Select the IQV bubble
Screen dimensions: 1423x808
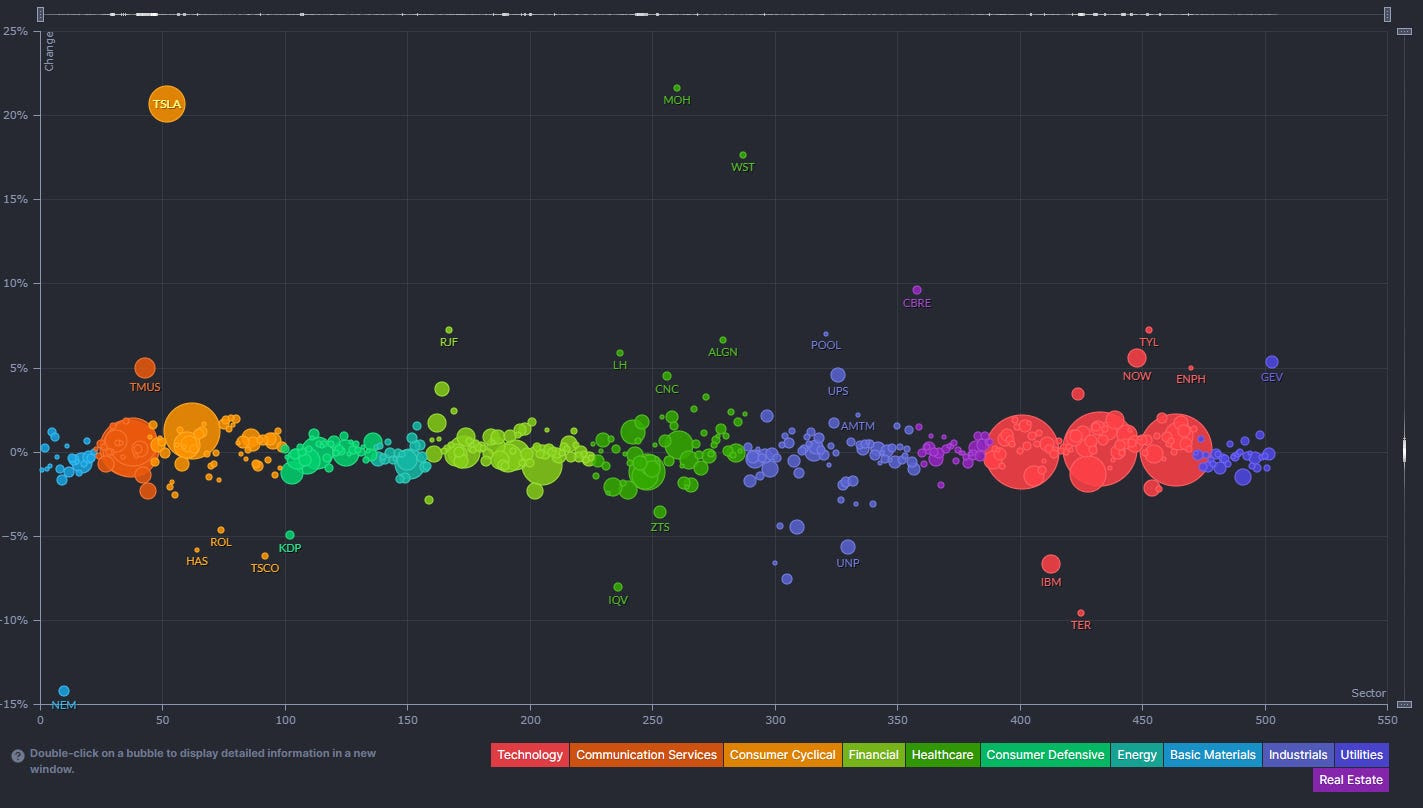pyautogui.click(x=618, y=587)
